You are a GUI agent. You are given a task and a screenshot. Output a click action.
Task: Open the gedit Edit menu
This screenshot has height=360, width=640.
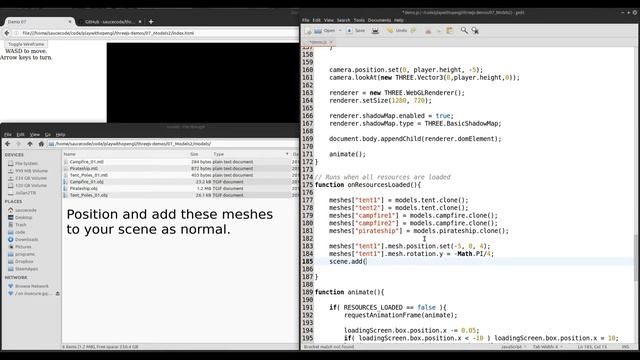pos(317,20)
